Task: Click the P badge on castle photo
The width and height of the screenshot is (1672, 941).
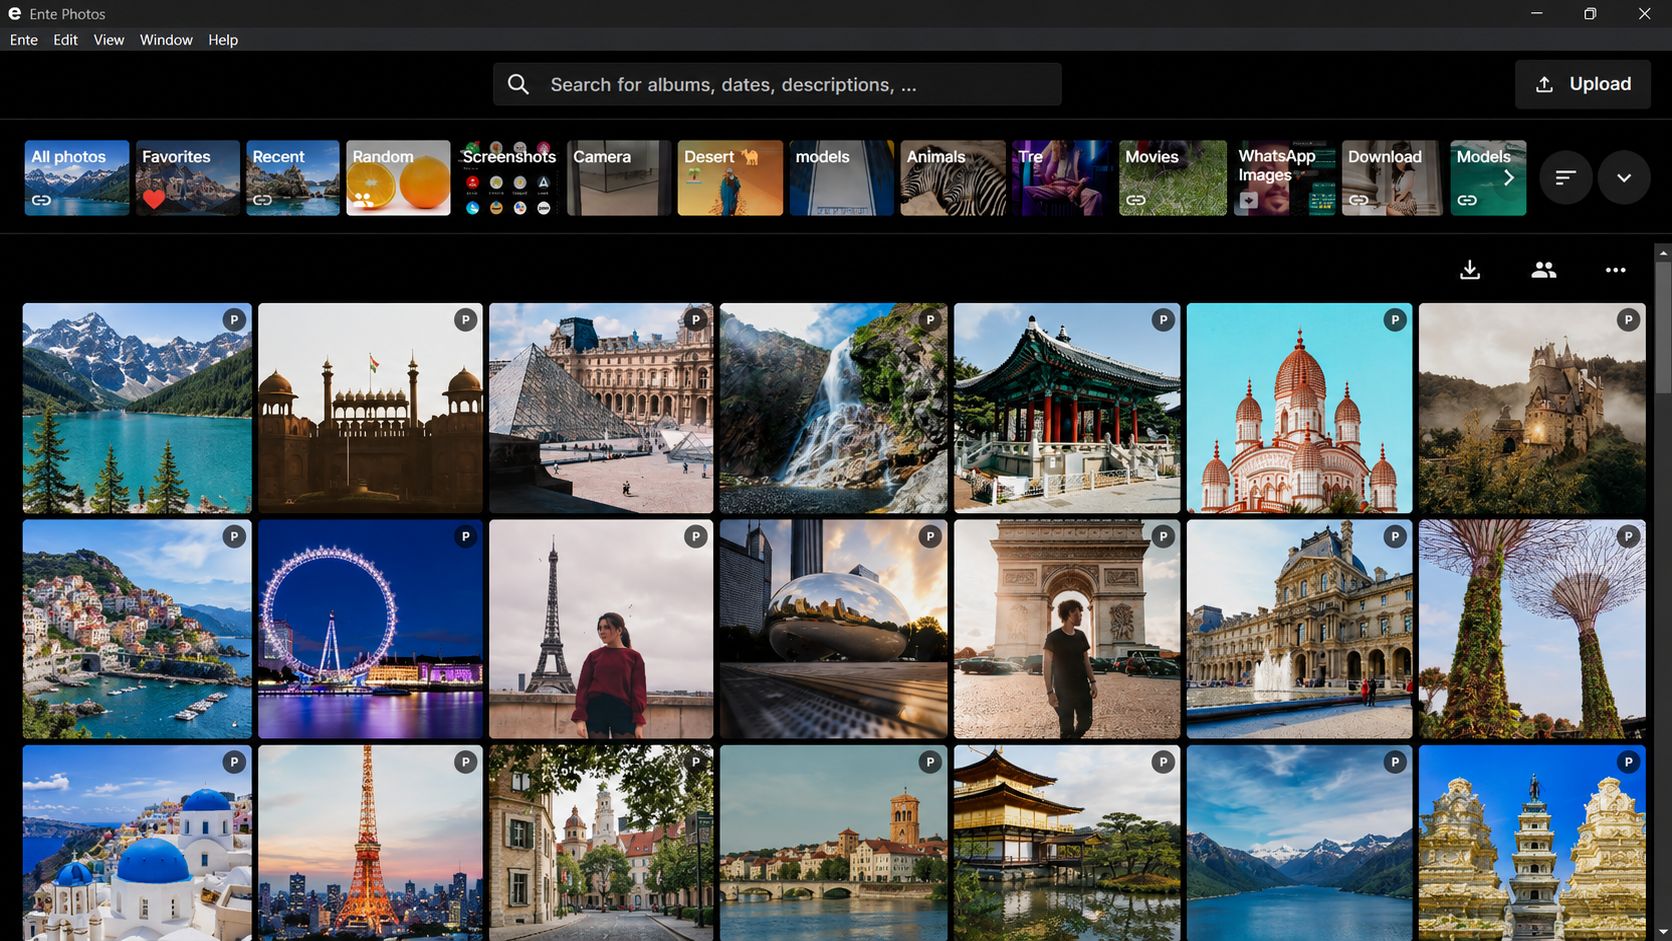Action: click(1628, 320)
